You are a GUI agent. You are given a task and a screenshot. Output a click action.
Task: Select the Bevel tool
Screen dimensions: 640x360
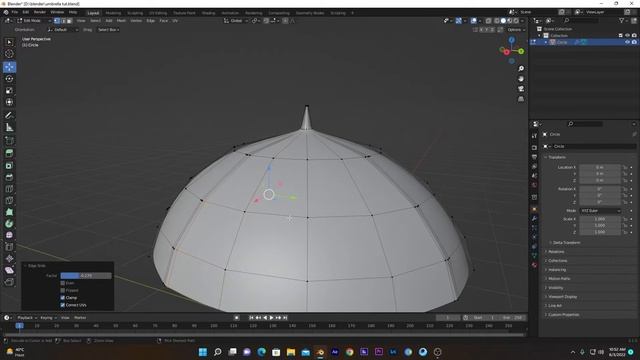pos(9,177)
